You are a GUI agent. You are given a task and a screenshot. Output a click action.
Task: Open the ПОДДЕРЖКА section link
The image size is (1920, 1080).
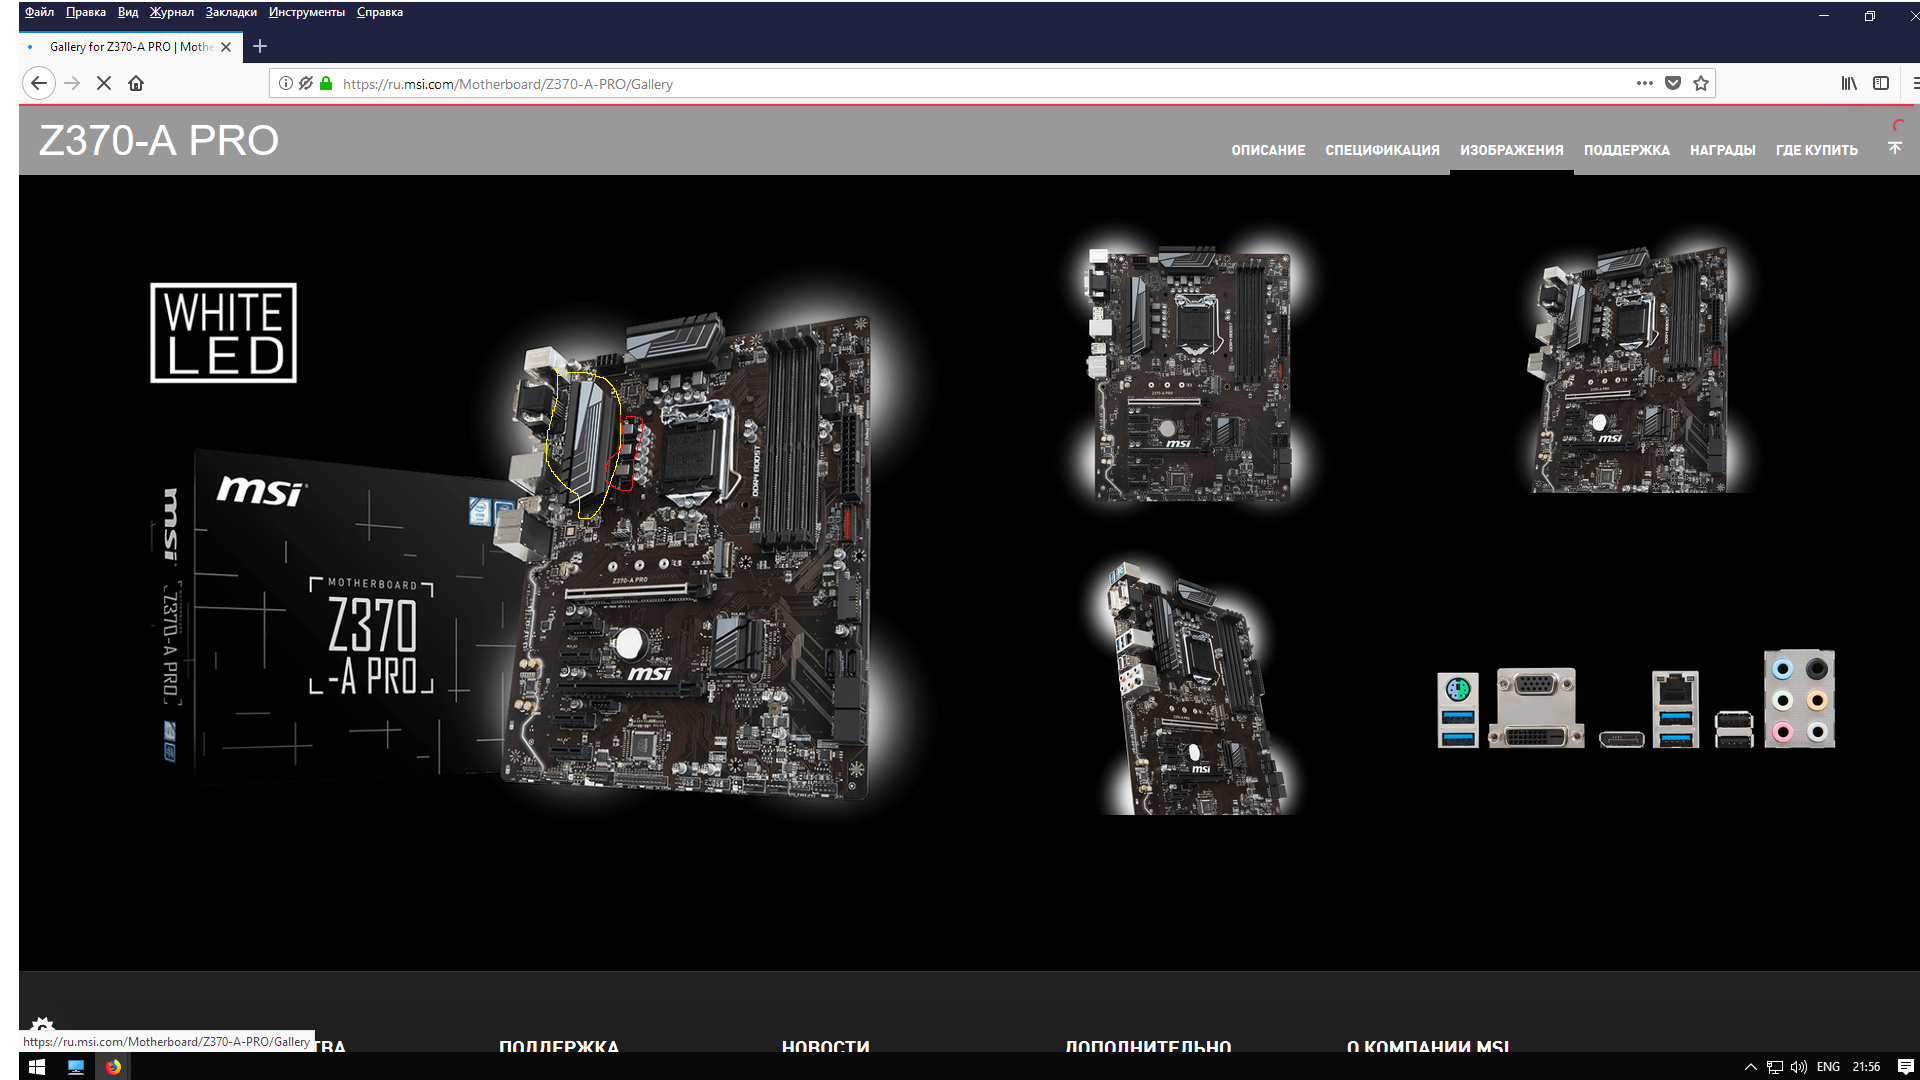click(x=1626, y=150)
